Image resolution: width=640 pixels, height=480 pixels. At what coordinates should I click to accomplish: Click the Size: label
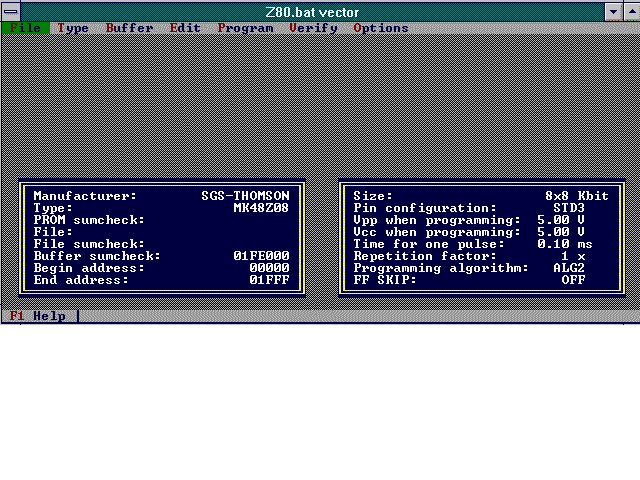point(373,196)
